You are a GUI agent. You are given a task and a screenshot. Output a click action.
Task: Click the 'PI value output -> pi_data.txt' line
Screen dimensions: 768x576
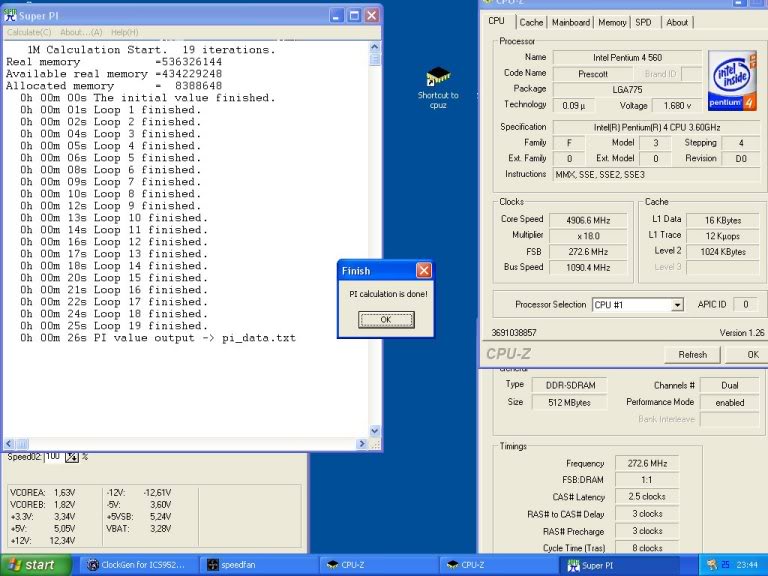tap(158, 338)
